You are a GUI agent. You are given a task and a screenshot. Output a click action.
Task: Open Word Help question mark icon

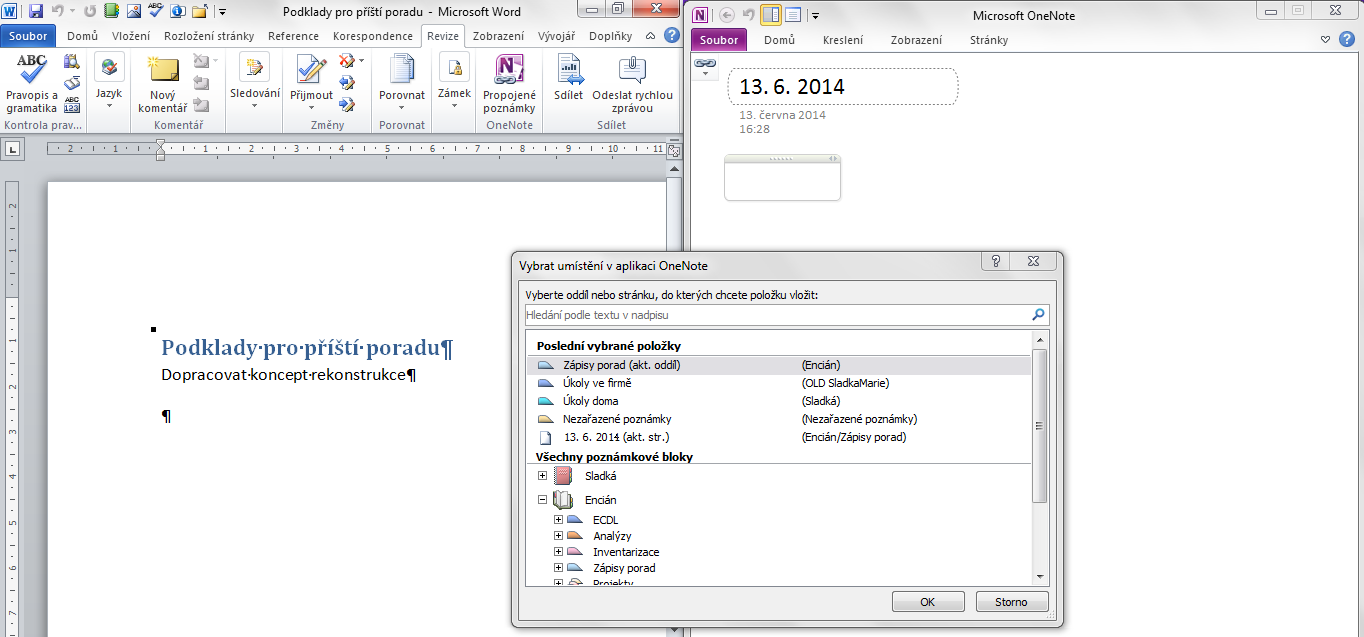(672, 36)
